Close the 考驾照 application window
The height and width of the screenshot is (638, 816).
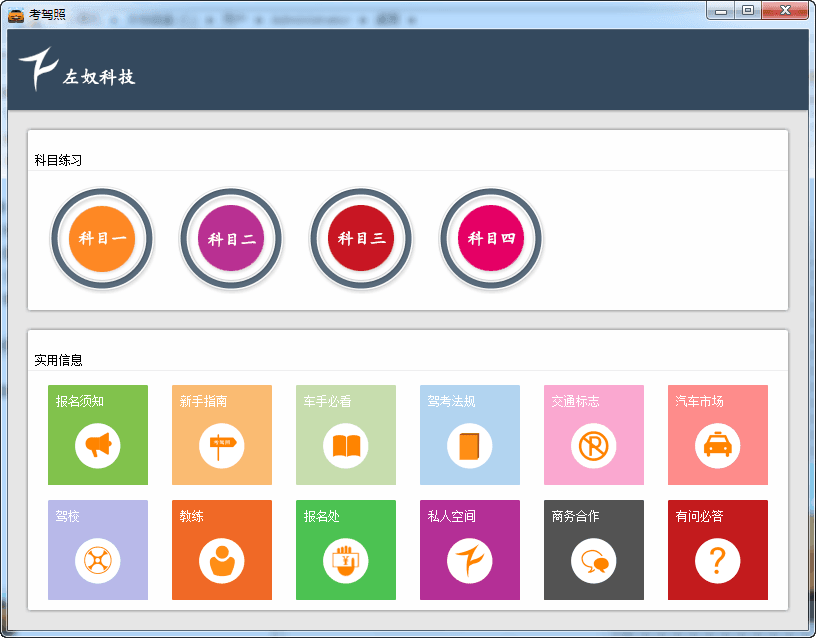(x=784, y=10)
